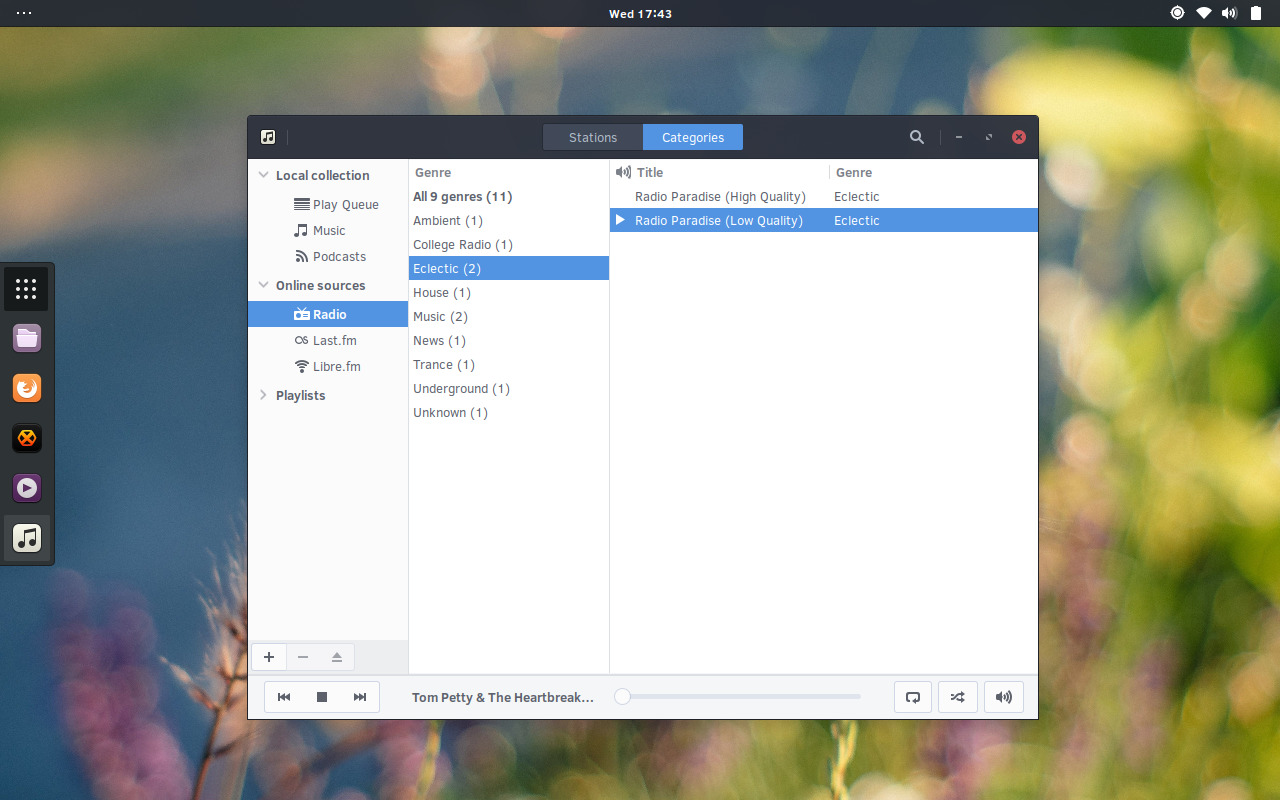Select the Trance (1) genre
The image size is (1280, 800).
pos(509,364)
